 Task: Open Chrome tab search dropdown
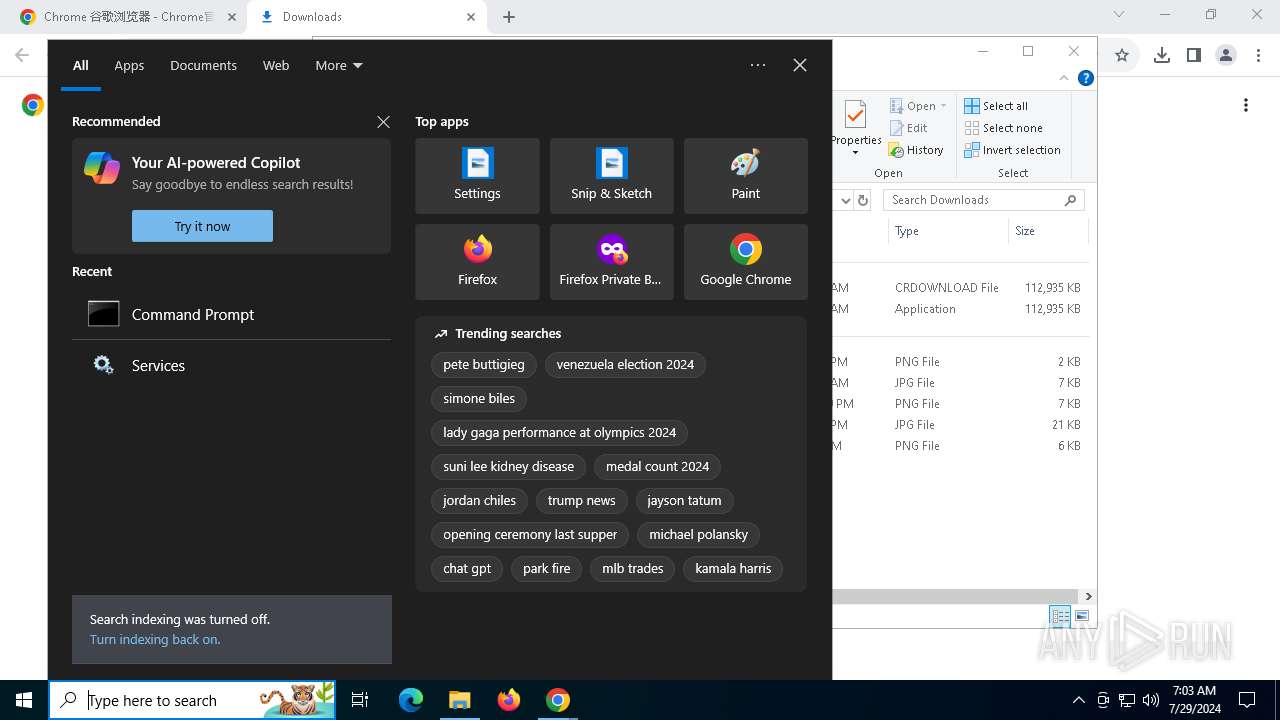point(1119,15)
